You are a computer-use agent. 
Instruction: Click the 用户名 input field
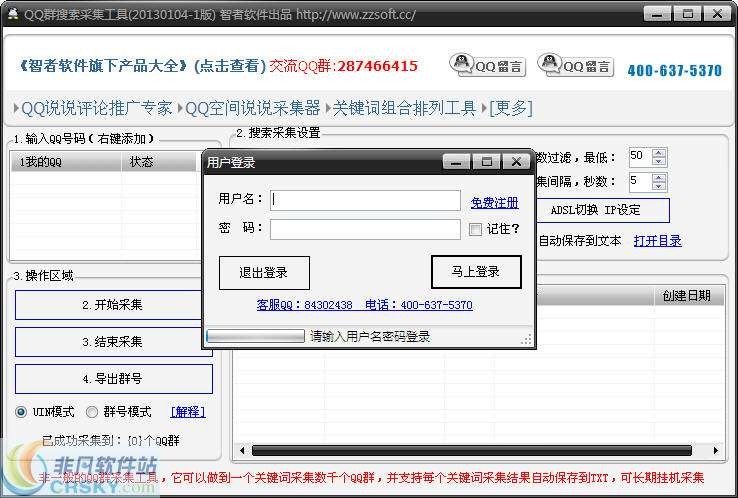(365, 200)
